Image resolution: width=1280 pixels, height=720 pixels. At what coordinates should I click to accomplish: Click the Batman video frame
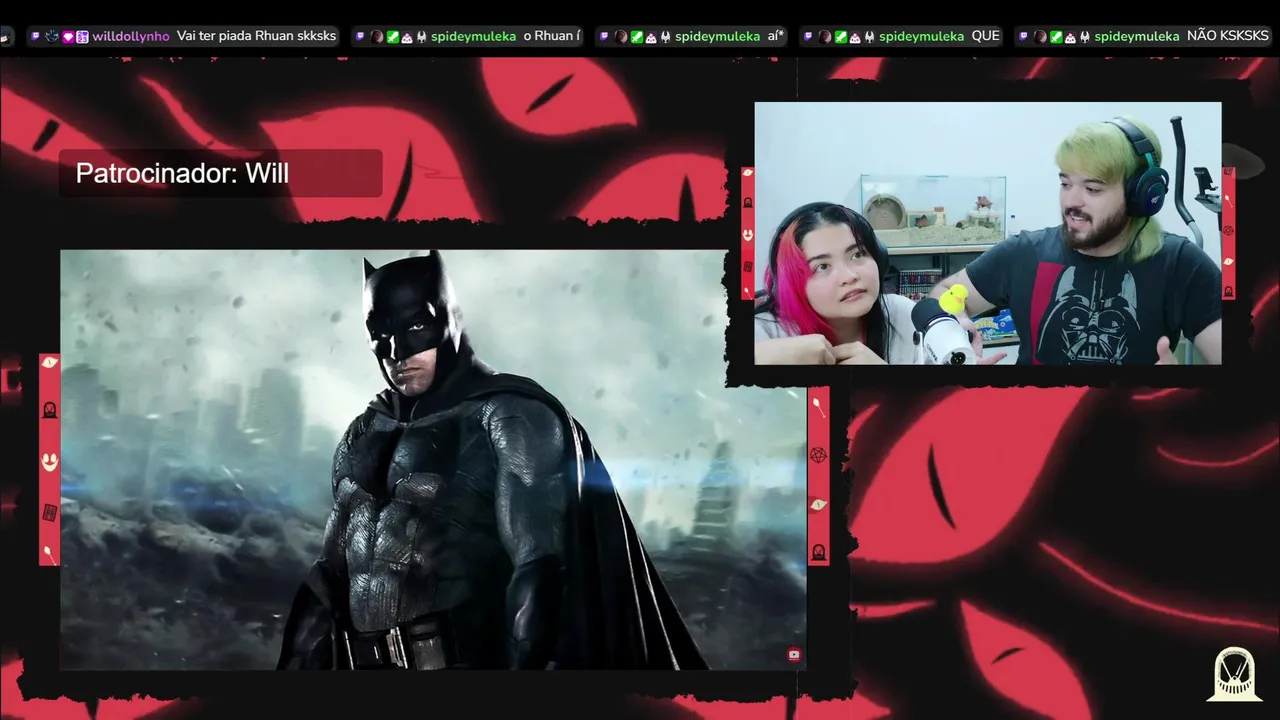coord(433,459)
